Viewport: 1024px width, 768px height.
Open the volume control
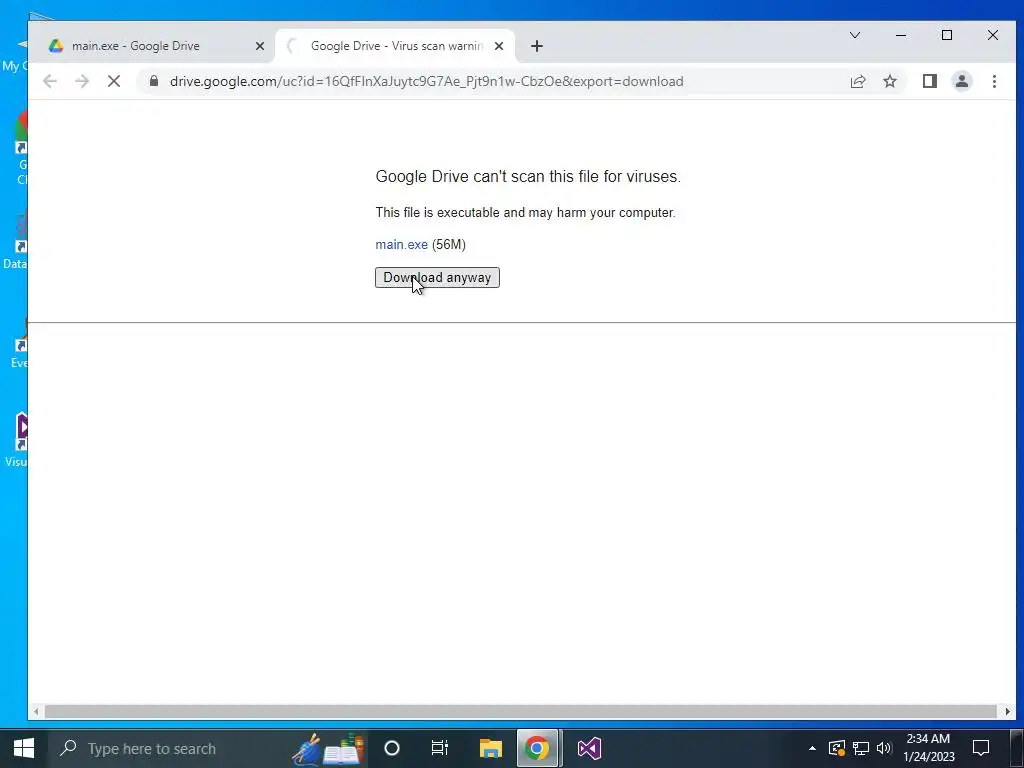tap(884, 748)
